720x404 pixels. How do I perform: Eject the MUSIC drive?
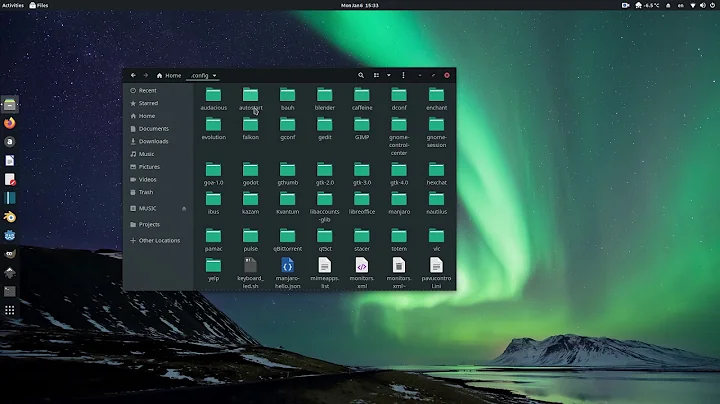pos(184,208)
